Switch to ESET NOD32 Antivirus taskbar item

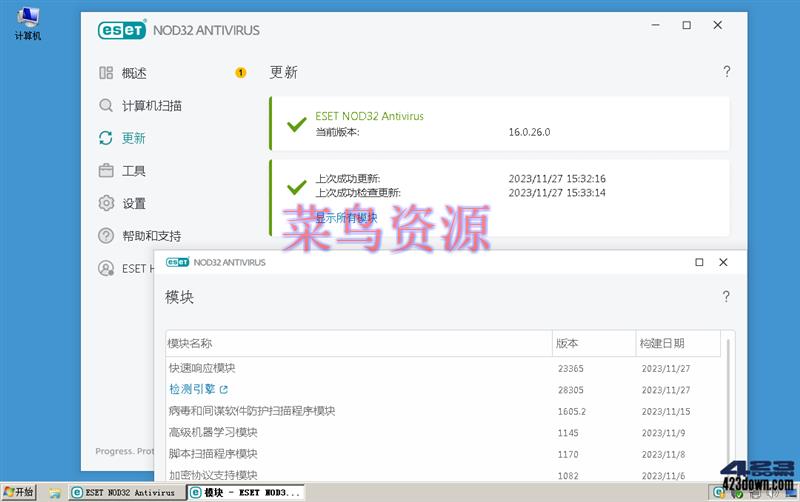pos(123,492)
